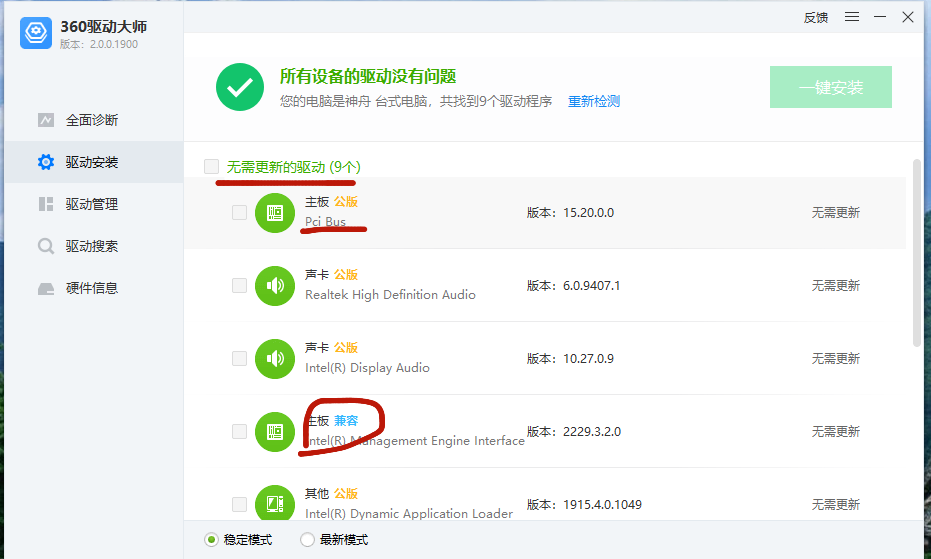Click the driver list vertical scrollbar
Image resolution: width=931 pixels, height=559 pixels.
(x=917, y=252)
